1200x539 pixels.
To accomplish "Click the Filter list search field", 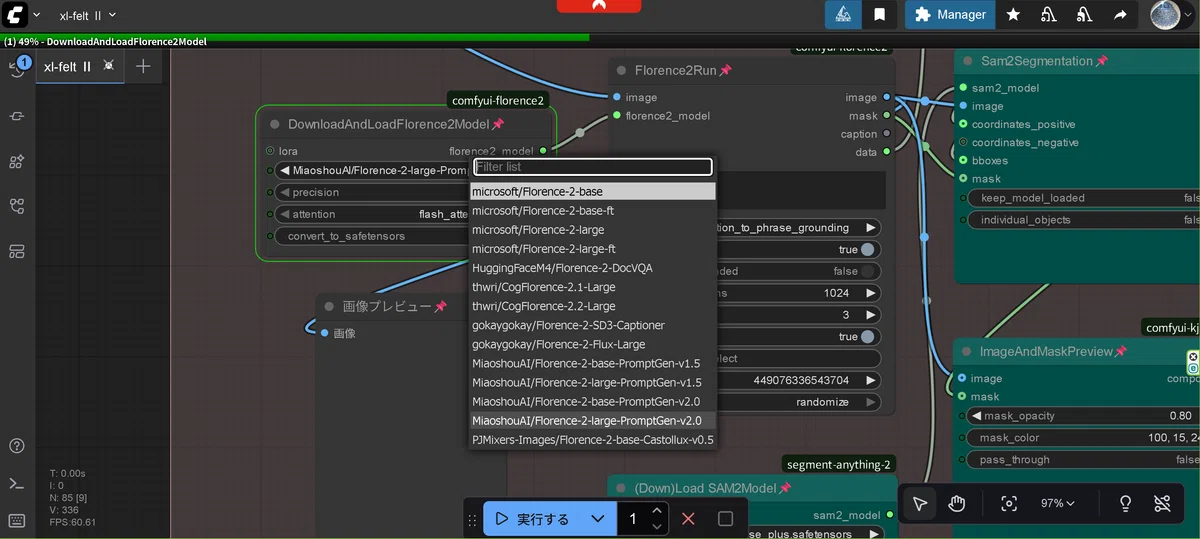I will (593, 167).
